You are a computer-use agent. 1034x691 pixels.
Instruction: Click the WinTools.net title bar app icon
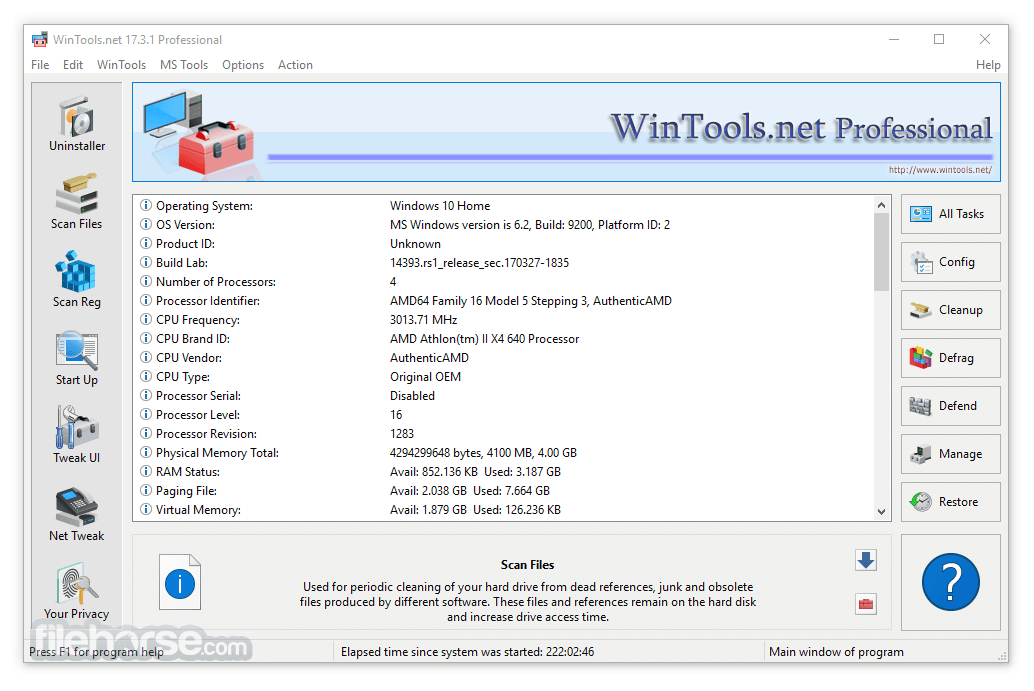point(40,40)
